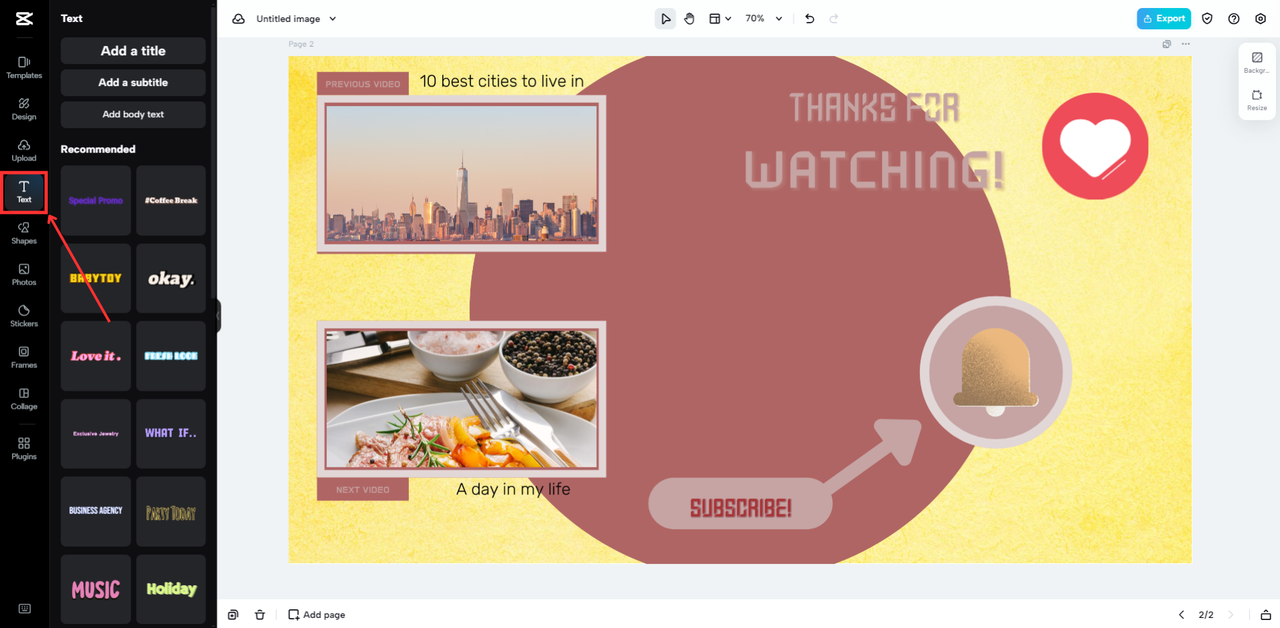1280x628 pixels.
Task: Open the 70% zoom dropdown
Action: pyautogui.click(x=764, y=19)
